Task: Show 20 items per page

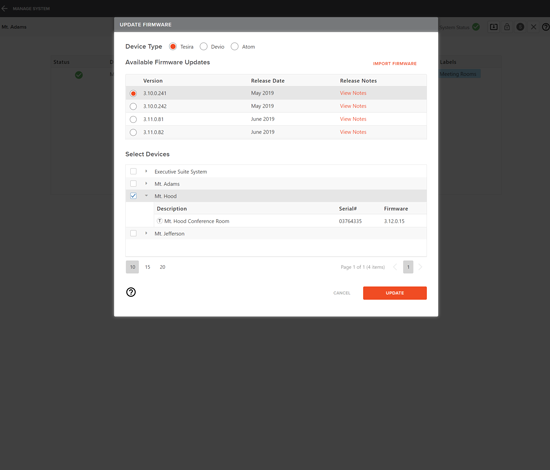Action: [162, 267]
